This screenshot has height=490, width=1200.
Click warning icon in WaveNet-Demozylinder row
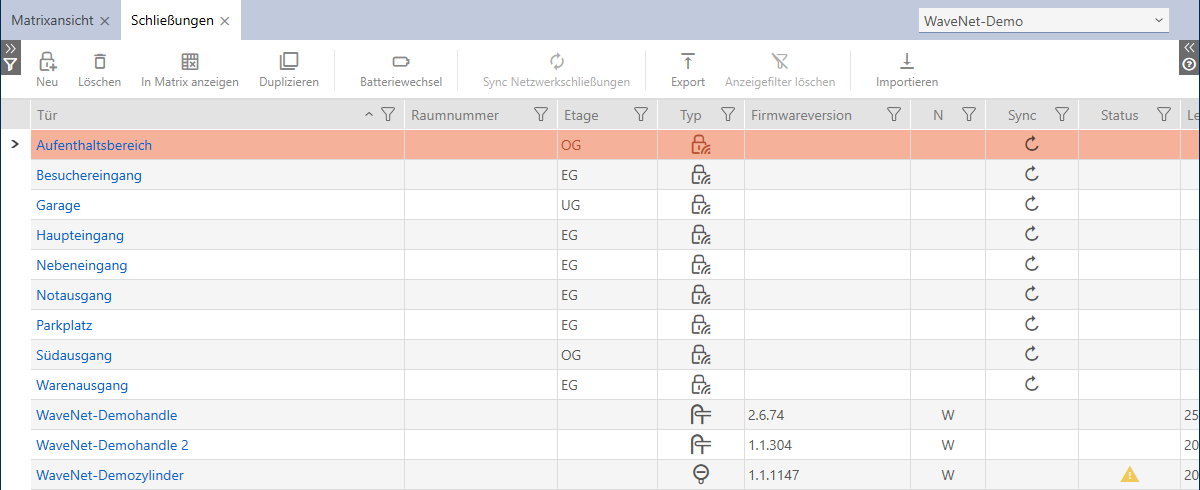[x=1129, y=475]
